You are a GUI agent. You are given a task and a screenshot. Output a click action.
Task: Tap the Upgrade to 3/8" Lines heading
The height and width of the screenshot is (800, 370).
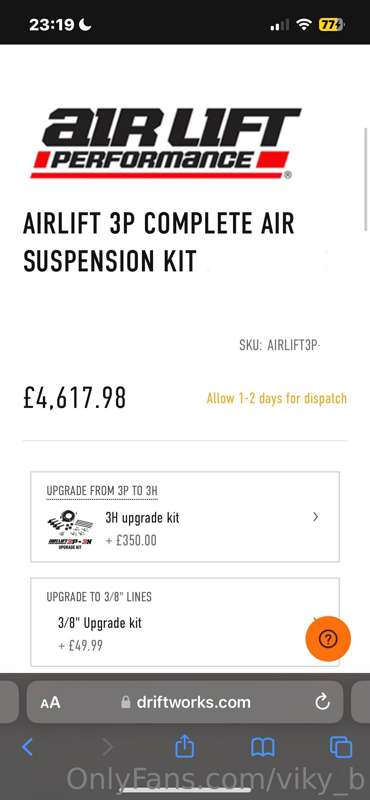99,596
